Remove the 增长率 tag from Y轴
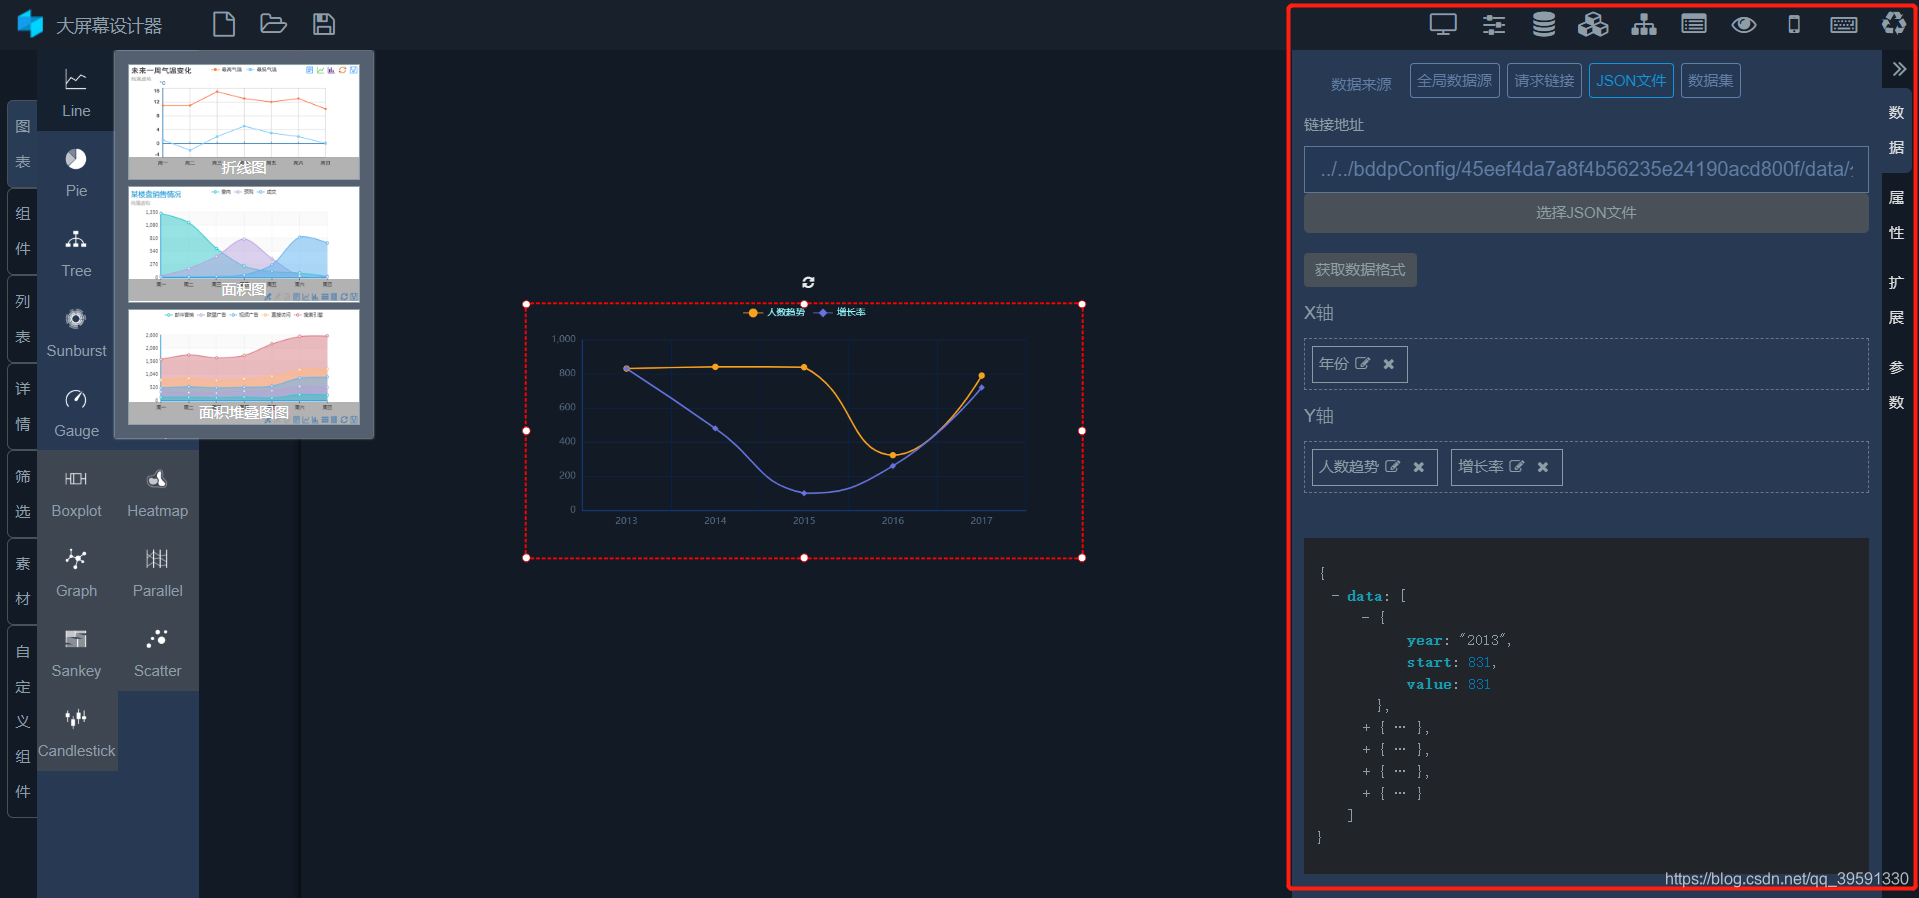Viewport: 1919px width, 898px height. pyautogui.click(x=1543, y=467)
